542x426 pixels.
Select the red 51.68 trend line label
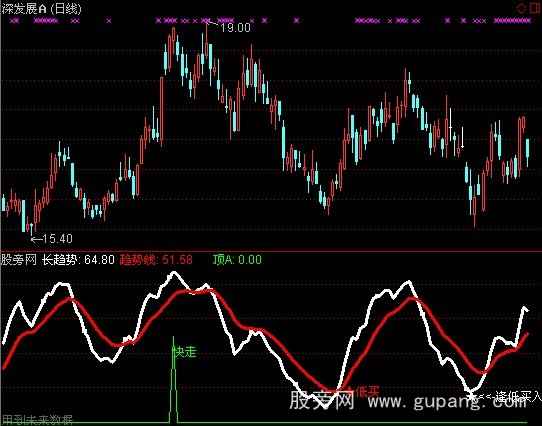[156, 259]
